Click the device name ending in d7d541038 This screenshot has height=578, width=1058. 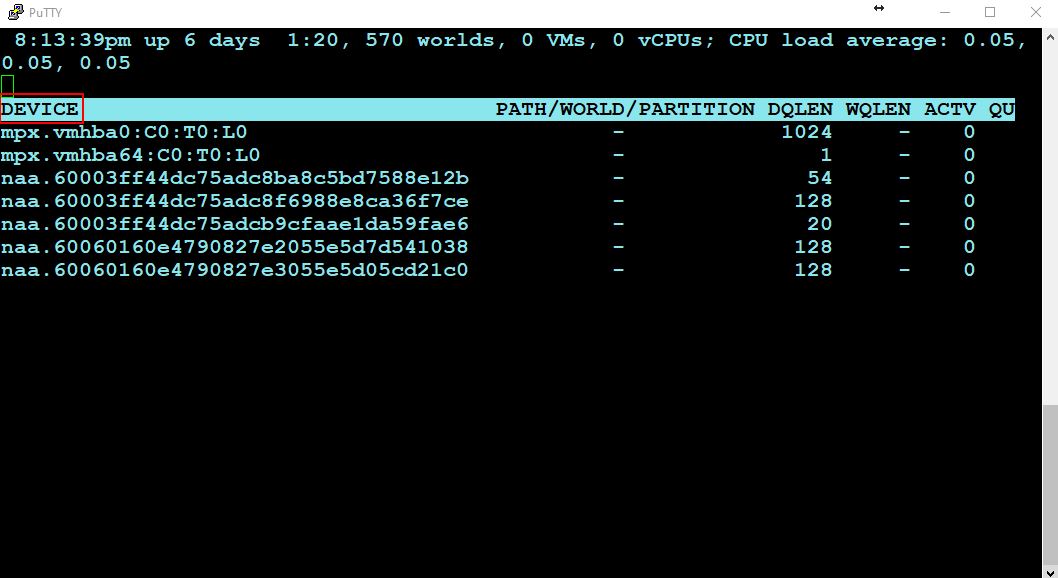click(234, 247)
